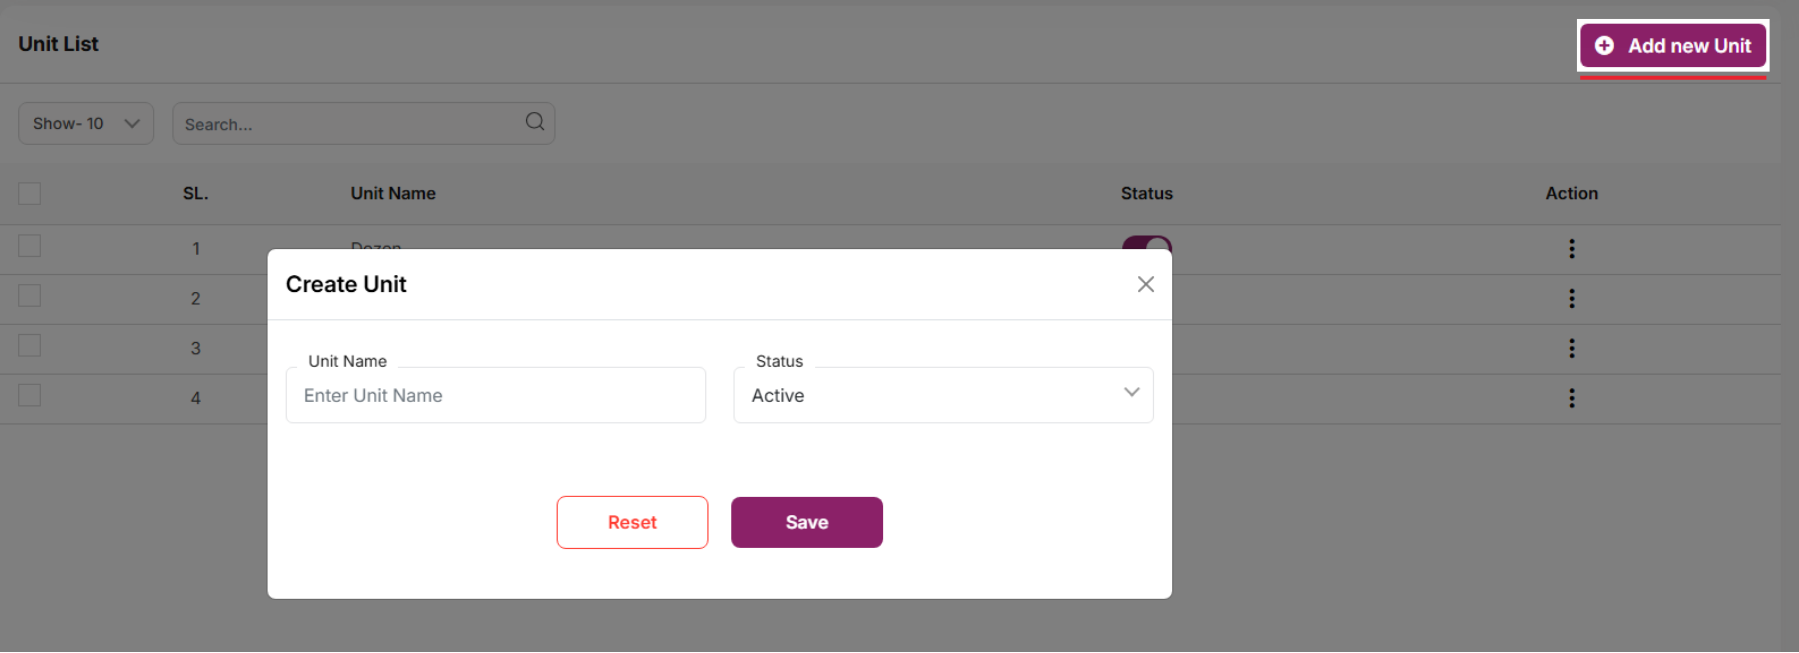Open action menu for row 3
This screenshot has height=653, width=1799.
pyautogui.click(x=1571, y=348)
